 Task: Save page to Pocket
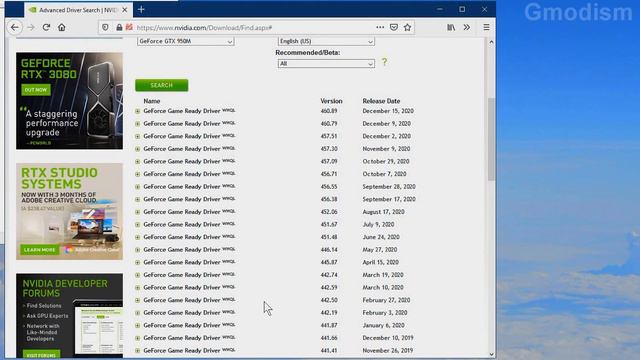pos(394,27)
